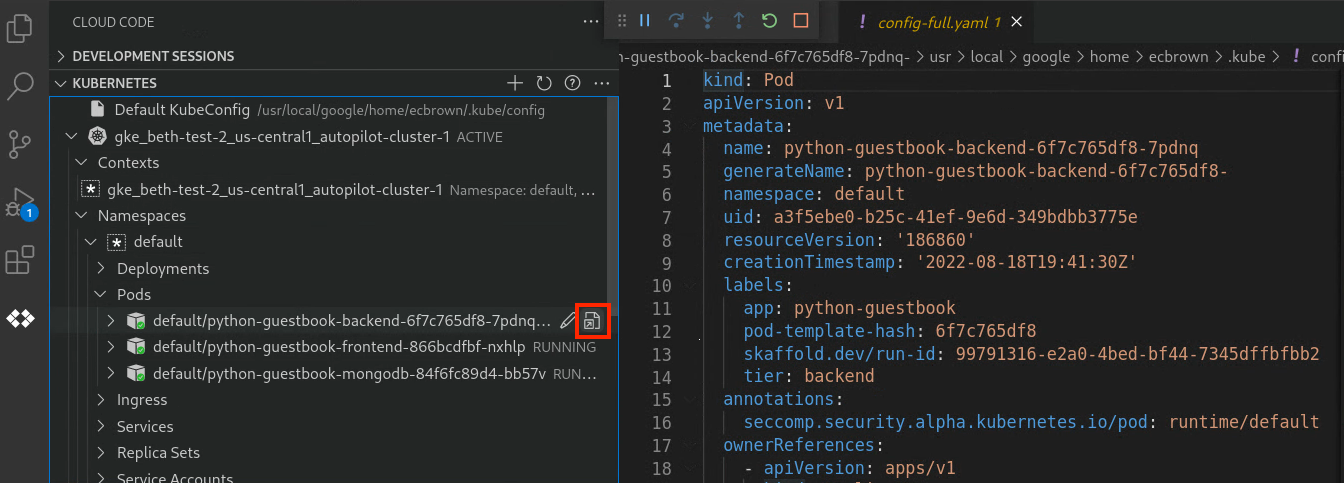The height and width of the screenshot is (483, 1344).
Task: Open the Run and Debug view
Action: (x=20, y=203)
